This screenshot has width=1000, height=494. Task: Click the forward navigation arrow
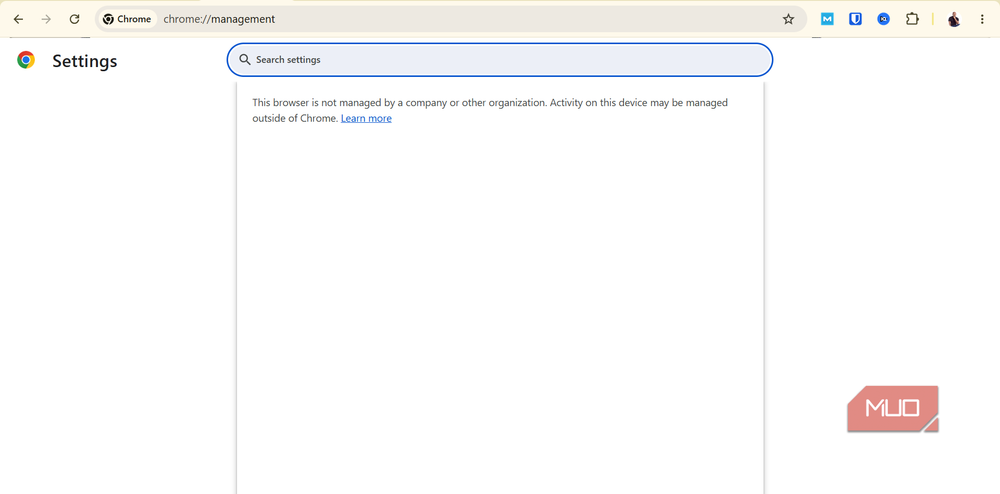[x=46, y=19]
